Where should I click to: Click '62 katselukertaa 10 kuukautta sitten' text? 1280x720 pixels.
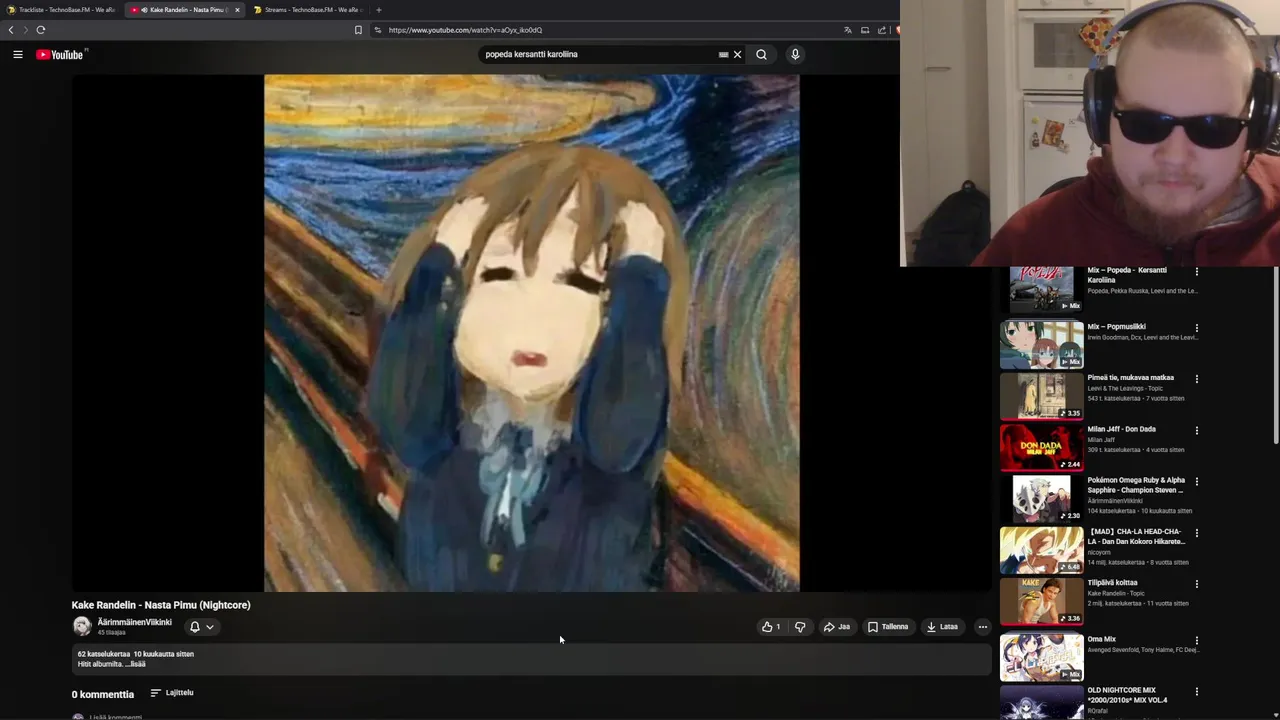pyautogui.click(x=136, y=654)
